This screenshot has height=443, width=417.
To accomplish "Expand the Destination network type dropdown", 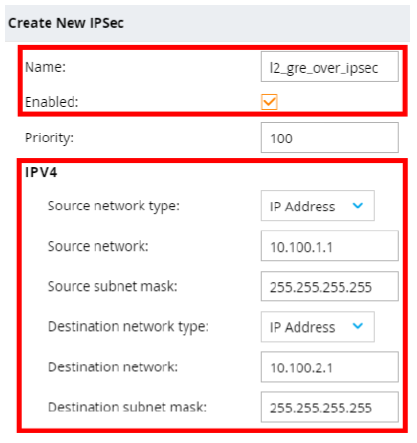I will pyautogui.click(x=318, y=327).
